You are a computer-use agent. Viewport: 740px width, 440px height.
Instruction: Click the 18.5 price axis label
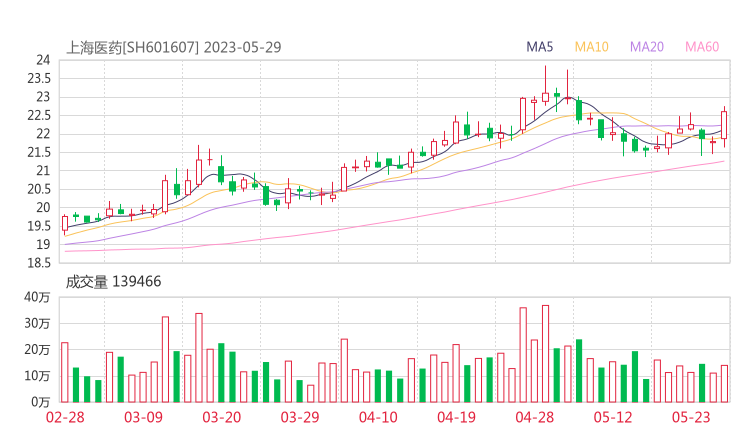coord(39,263)
